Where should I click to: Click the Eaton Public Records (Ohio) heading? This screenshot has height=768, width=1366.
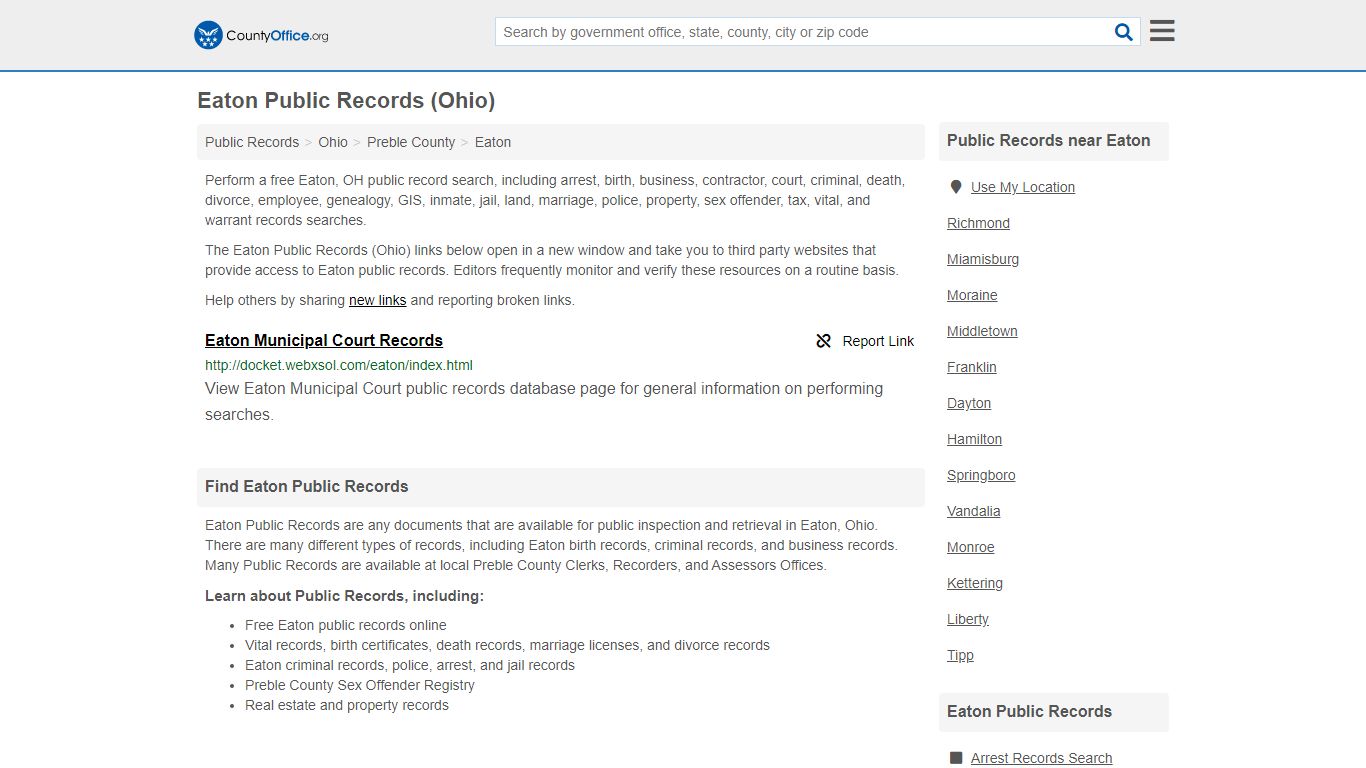point(346,101)
